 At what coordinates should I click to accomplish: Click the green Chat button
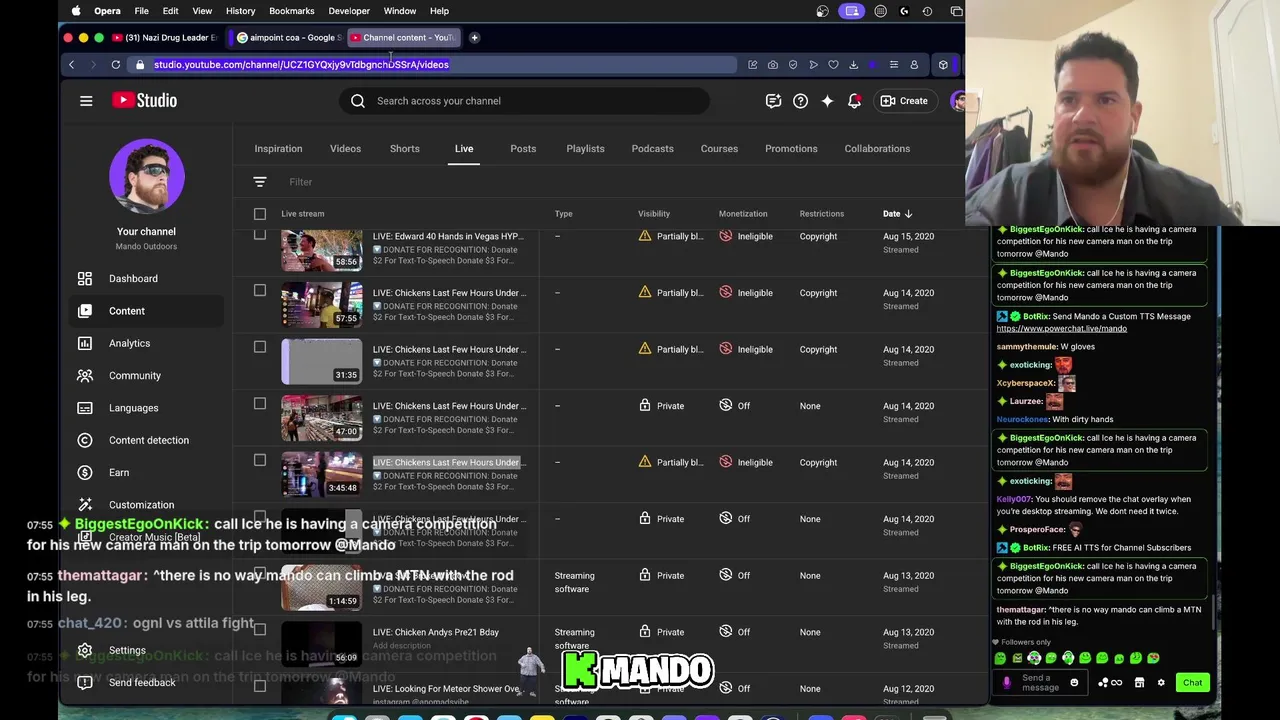point(1192,683)
